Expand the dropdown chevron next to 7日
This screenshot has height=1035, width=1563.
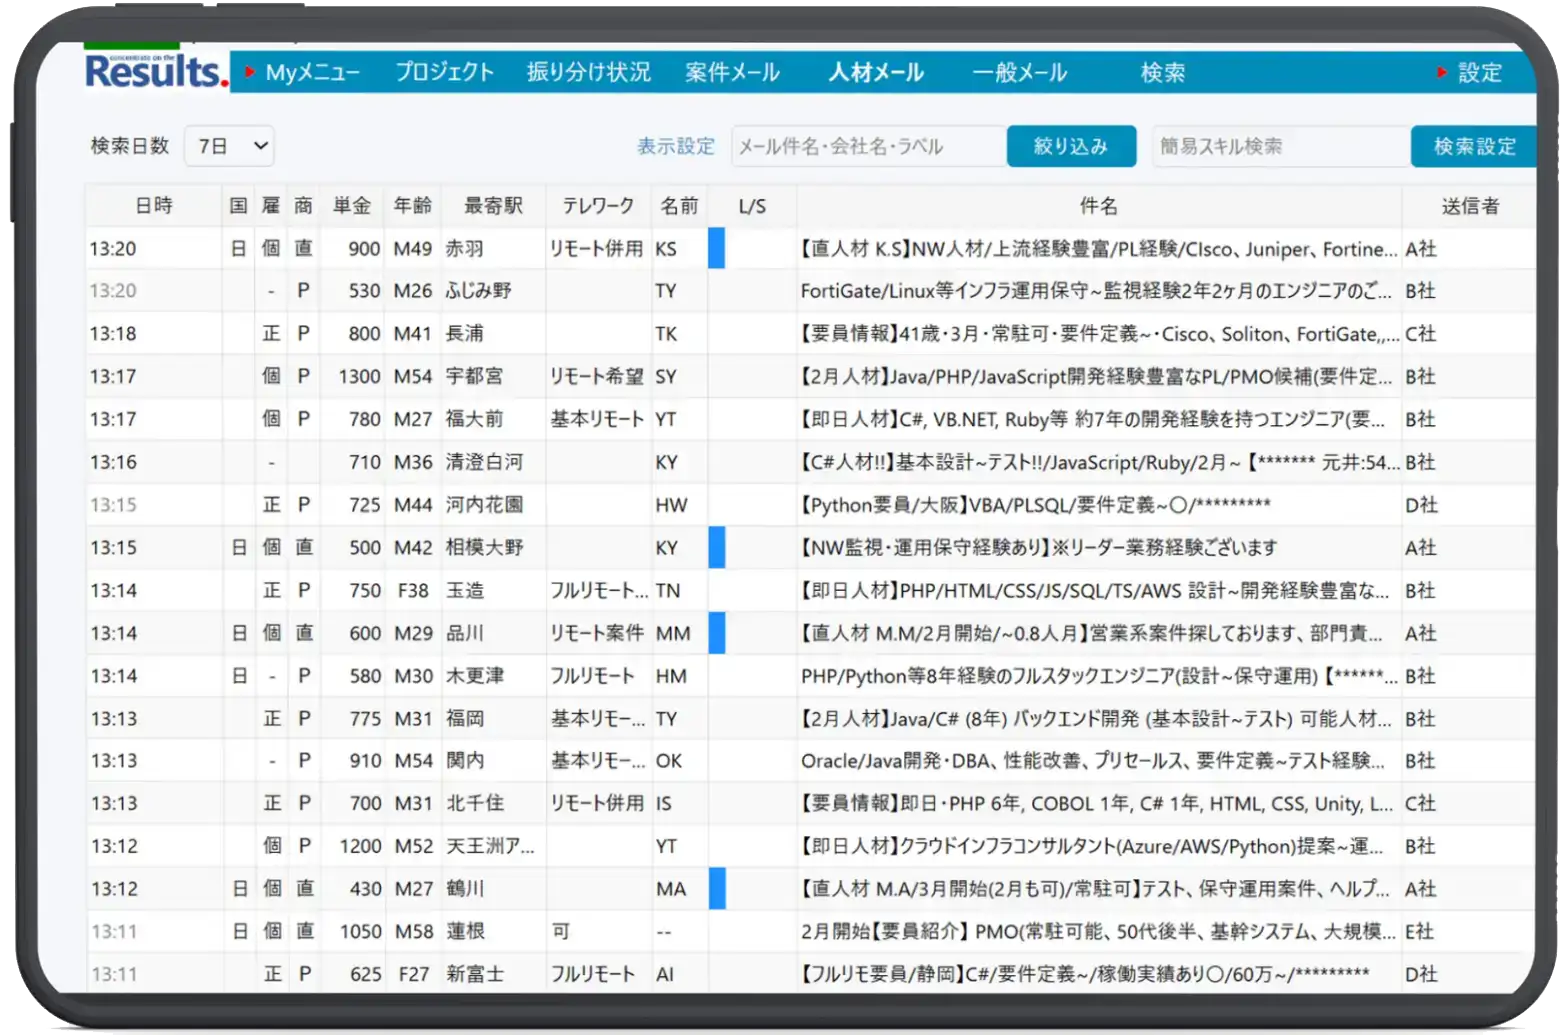click(260, 146)
